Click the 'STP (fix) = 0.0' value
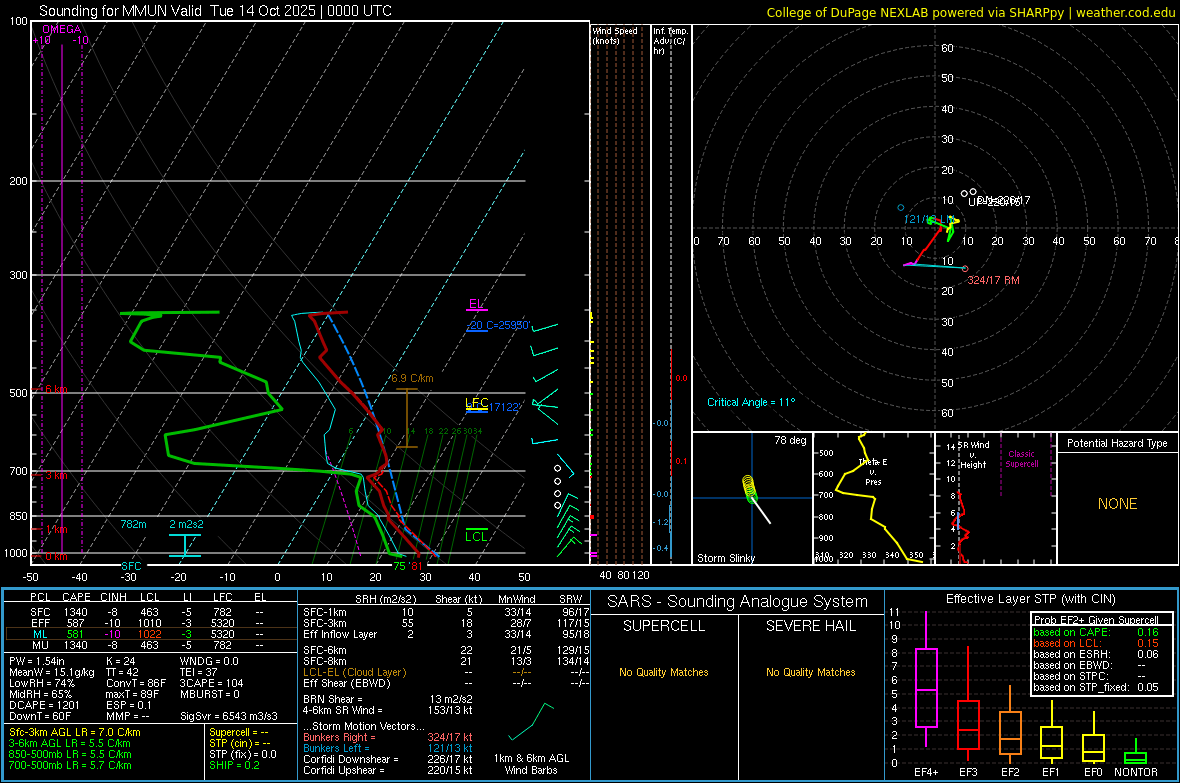This screenshot has width=1180, height=783. (x=243, y=754)
